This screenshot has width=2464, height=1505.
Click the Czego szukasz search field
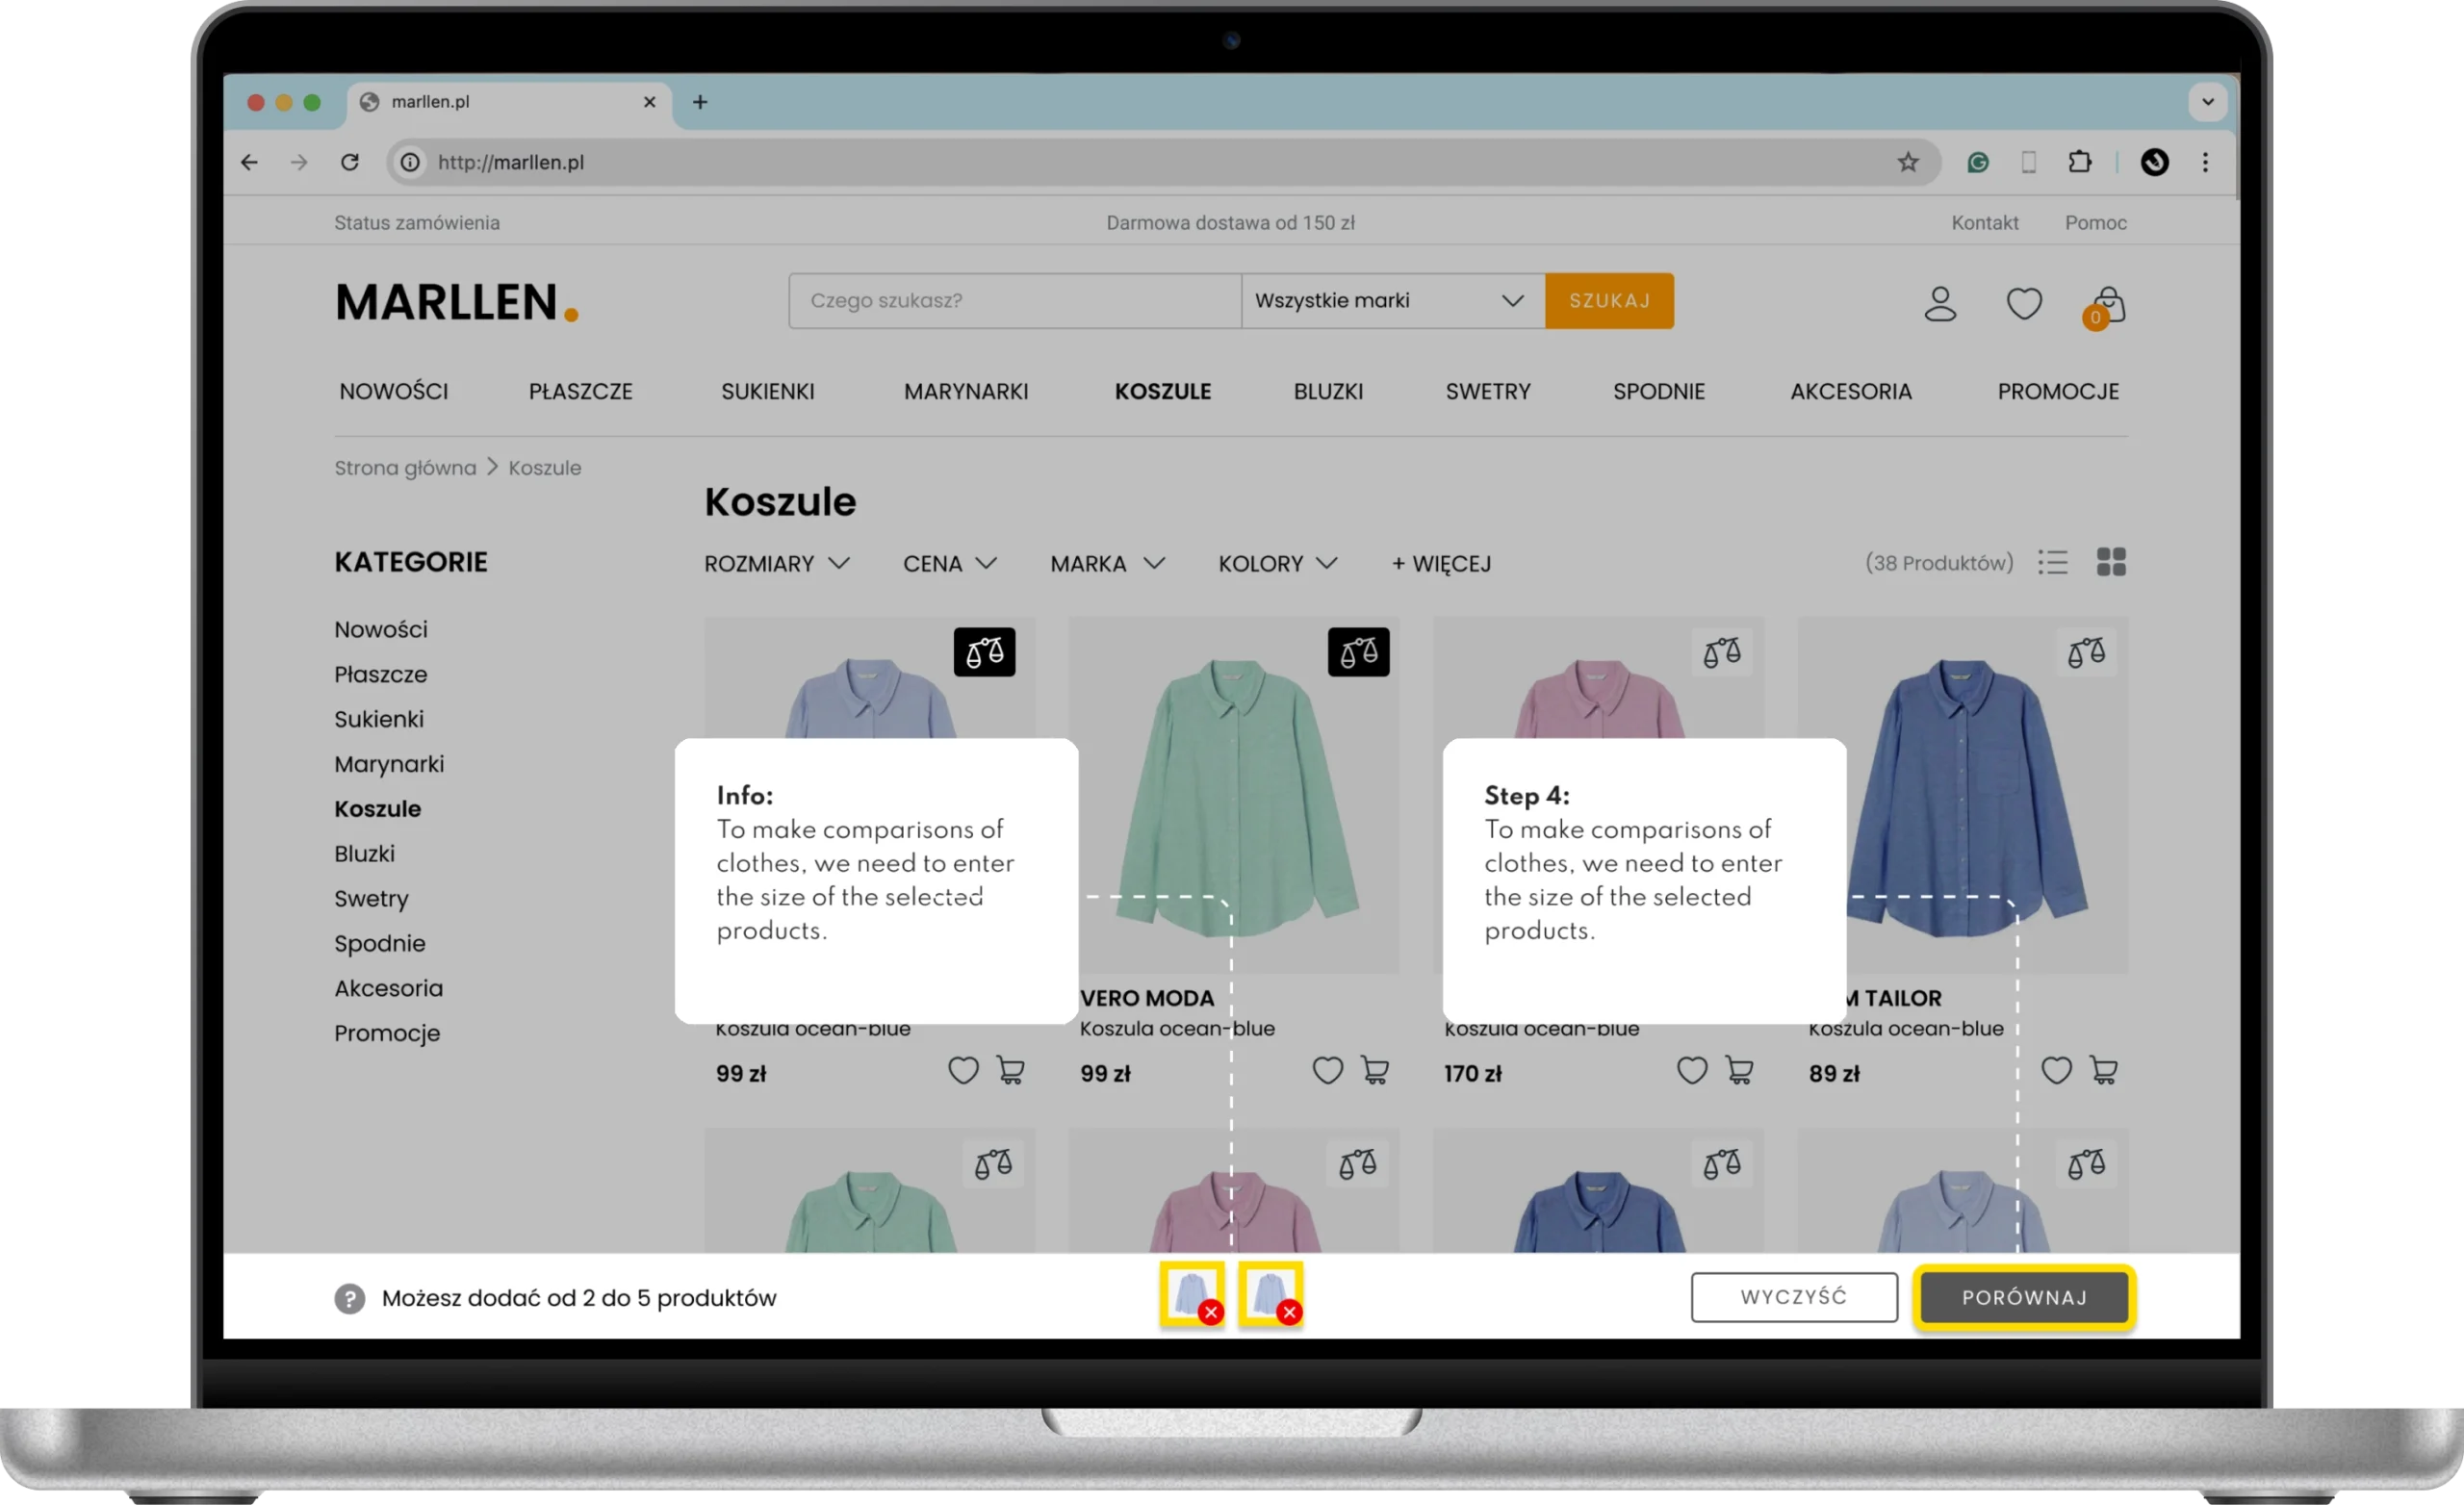coord(1014,301)
